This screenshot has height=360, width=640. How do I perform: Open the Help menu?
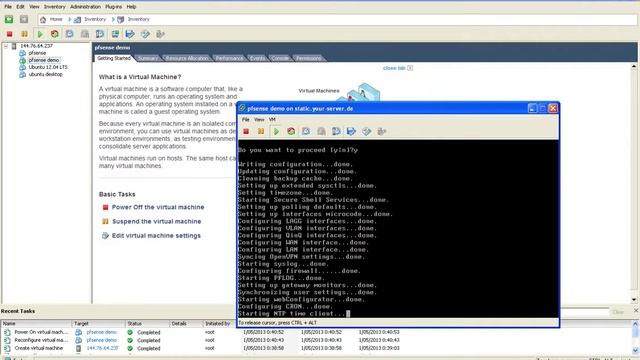(131, 7)
